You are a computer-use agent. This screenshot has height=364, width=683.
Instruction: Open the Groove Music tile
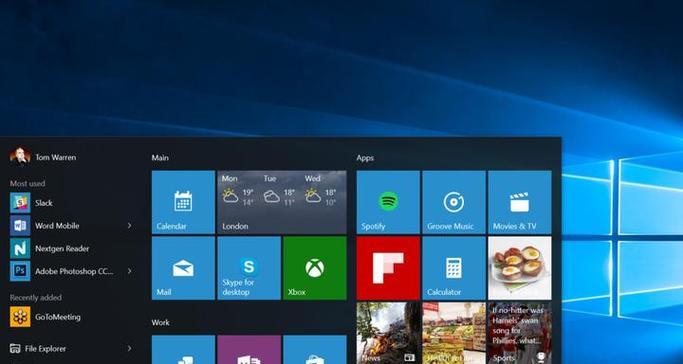[x=454, y=202]
